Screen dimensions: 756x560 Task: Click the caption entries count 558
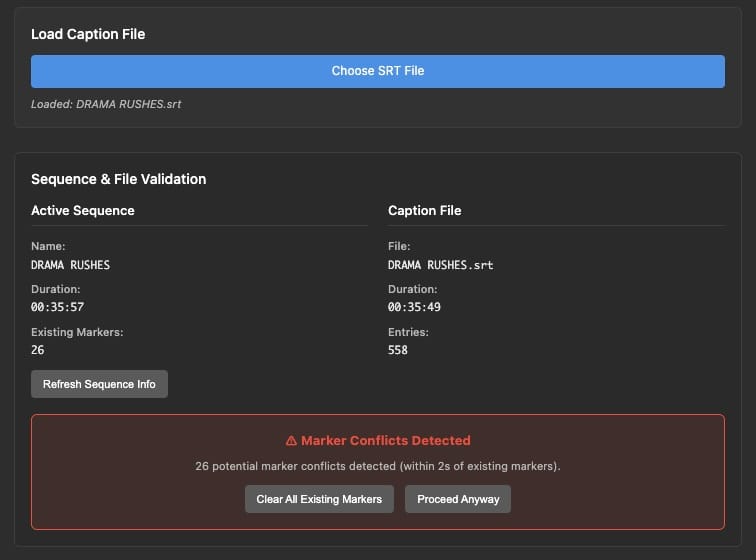coord(398,350)
